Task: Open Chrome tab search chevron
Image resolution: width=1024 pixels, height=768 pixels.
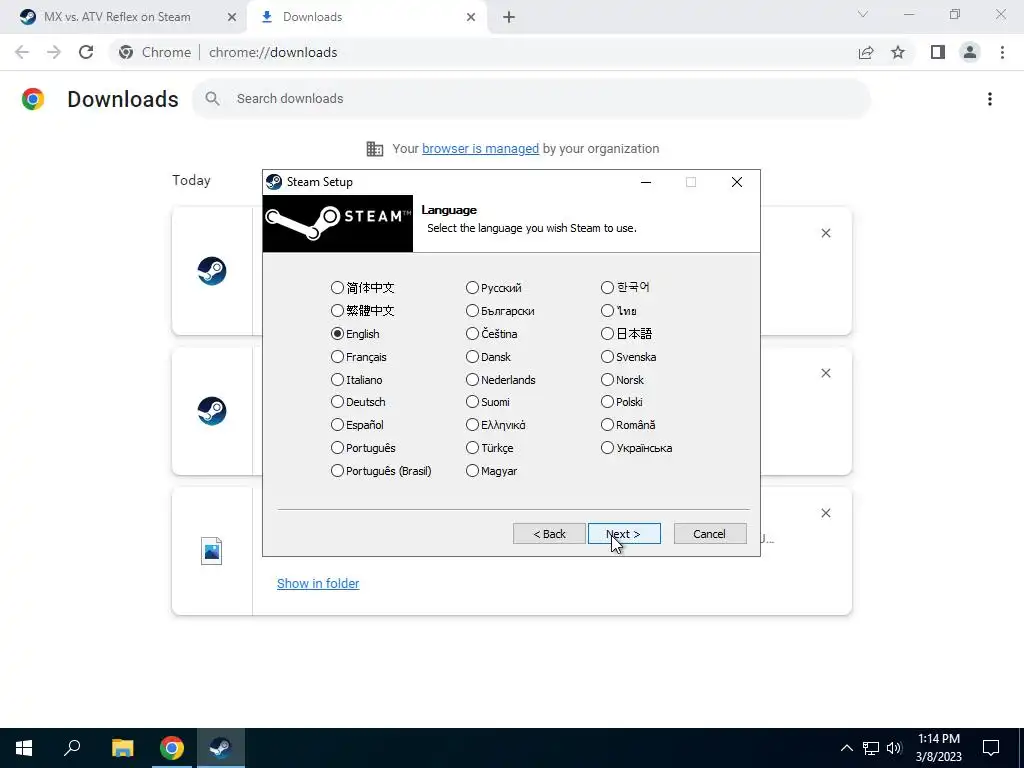Action: click(x=863, y=14)
